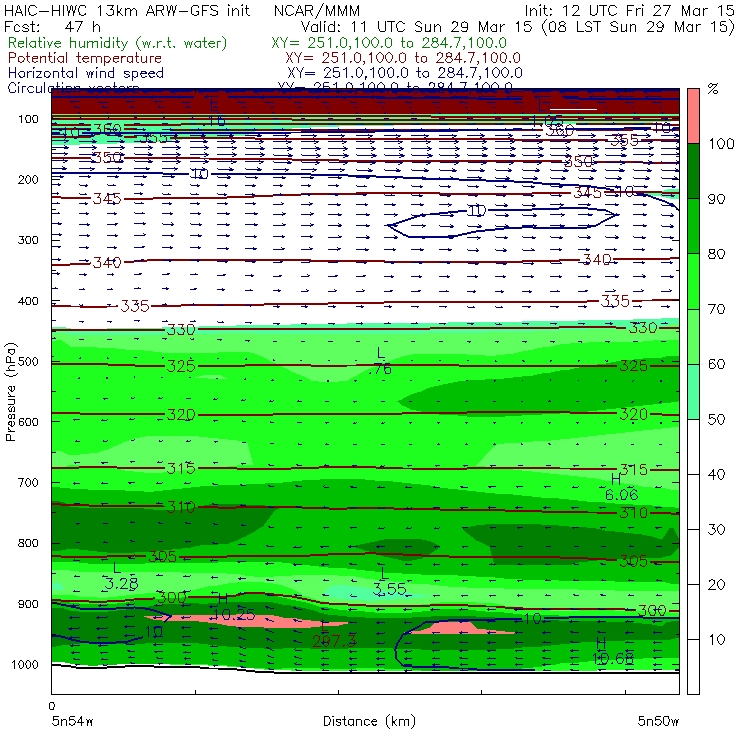Click the colorbar '50' label
This screenshot has width=740, height=740.
click(x=716, y=420)
